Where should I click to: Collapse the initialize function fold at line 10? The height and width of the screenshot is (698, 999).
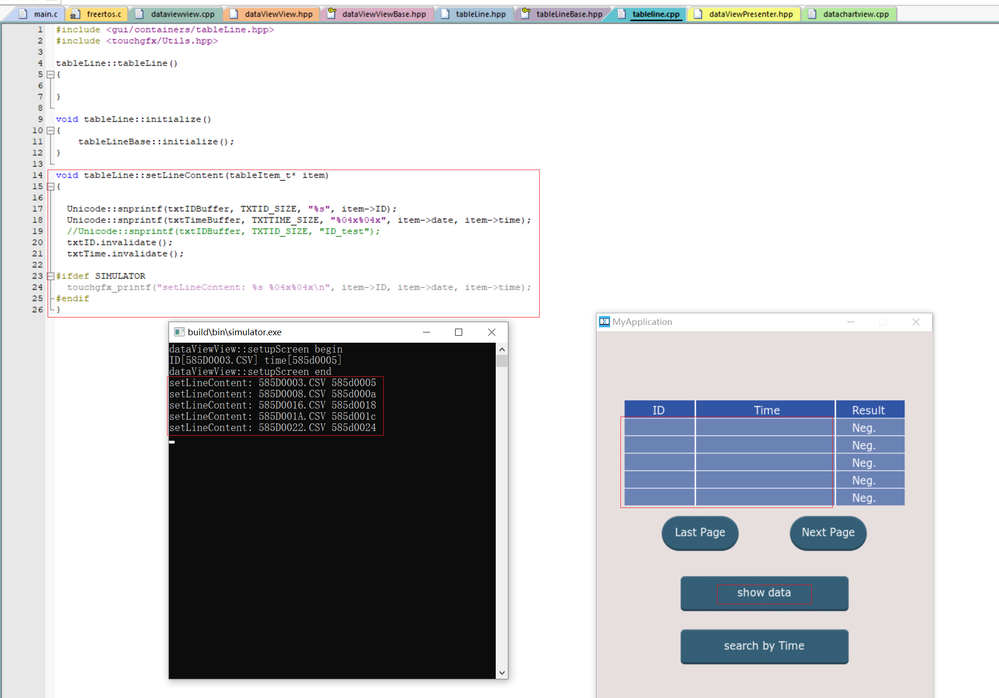click(50, 130)
